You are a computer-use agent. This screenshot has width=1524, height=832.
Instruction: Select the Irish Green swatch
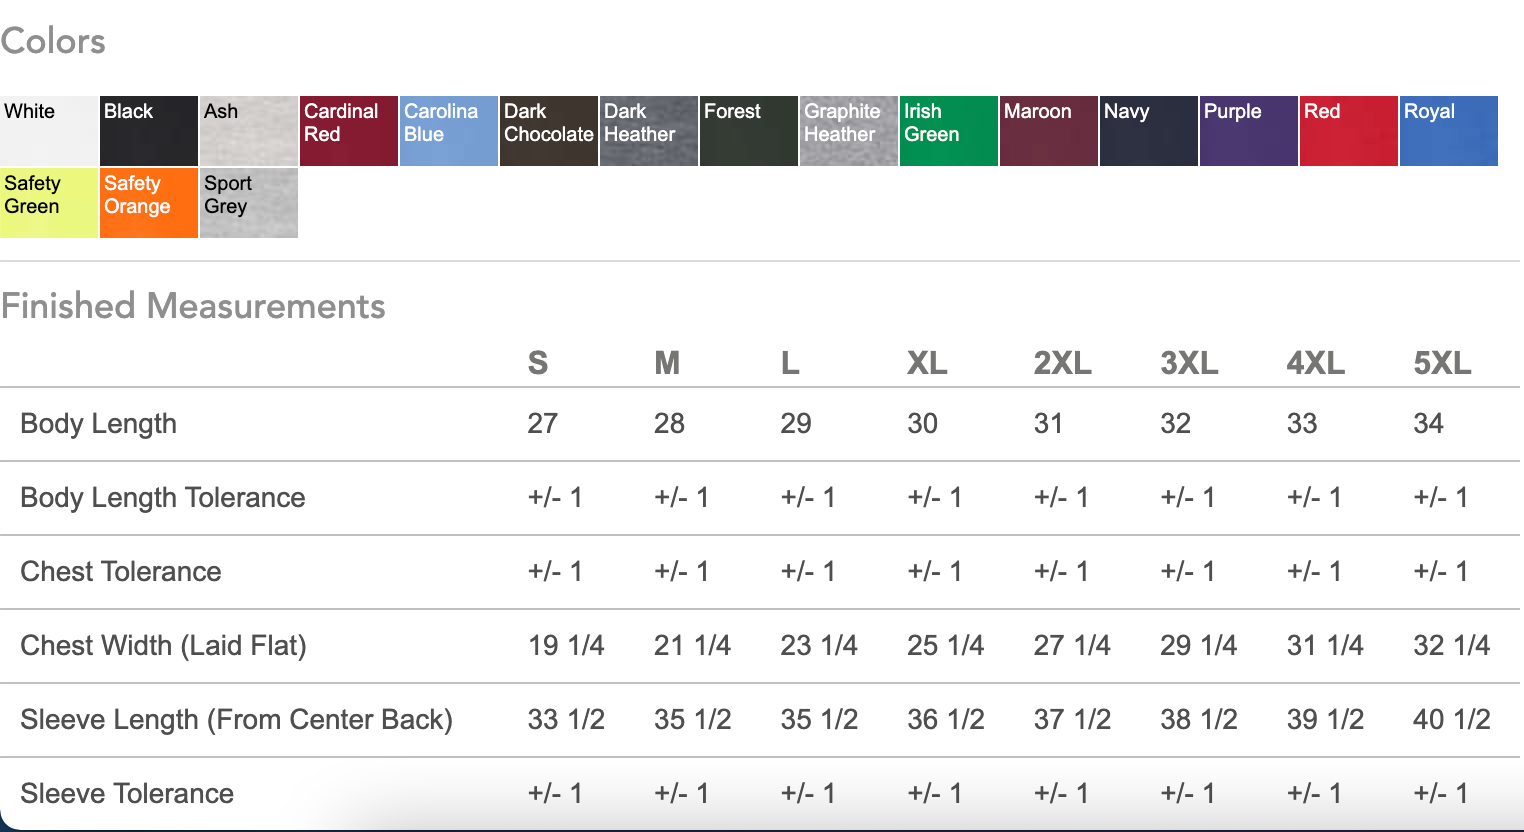(x=949, y=131)
